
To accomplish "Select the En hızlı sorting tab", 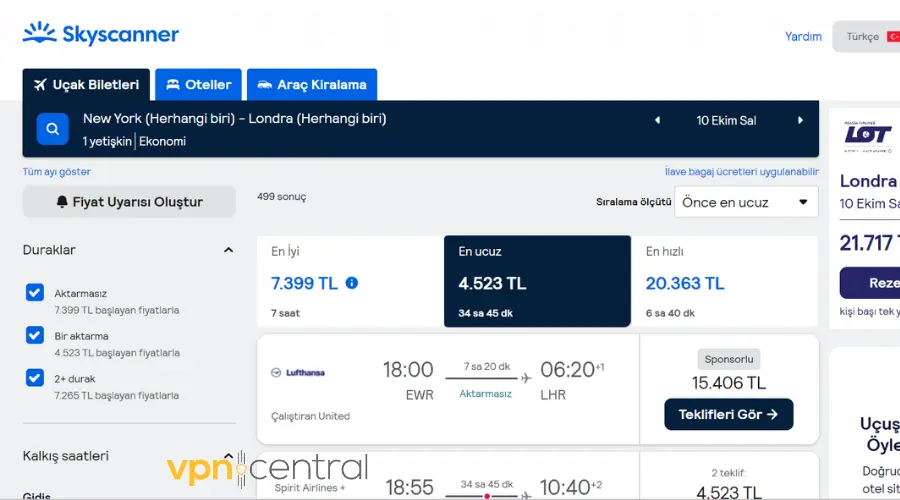I will coord(724,281).
